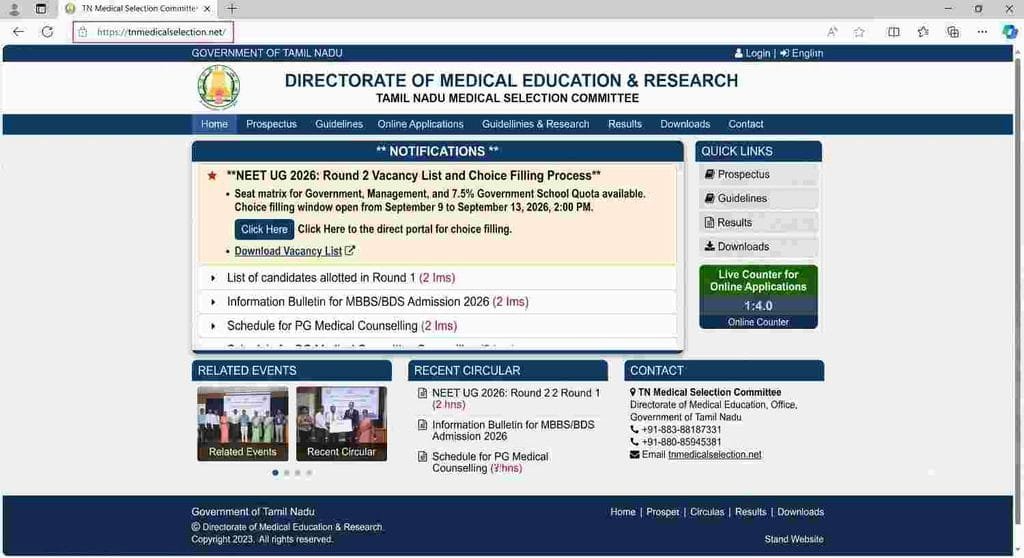Open split screen icon
This screenshot has width=1024, height=558.
click(893, 31)
